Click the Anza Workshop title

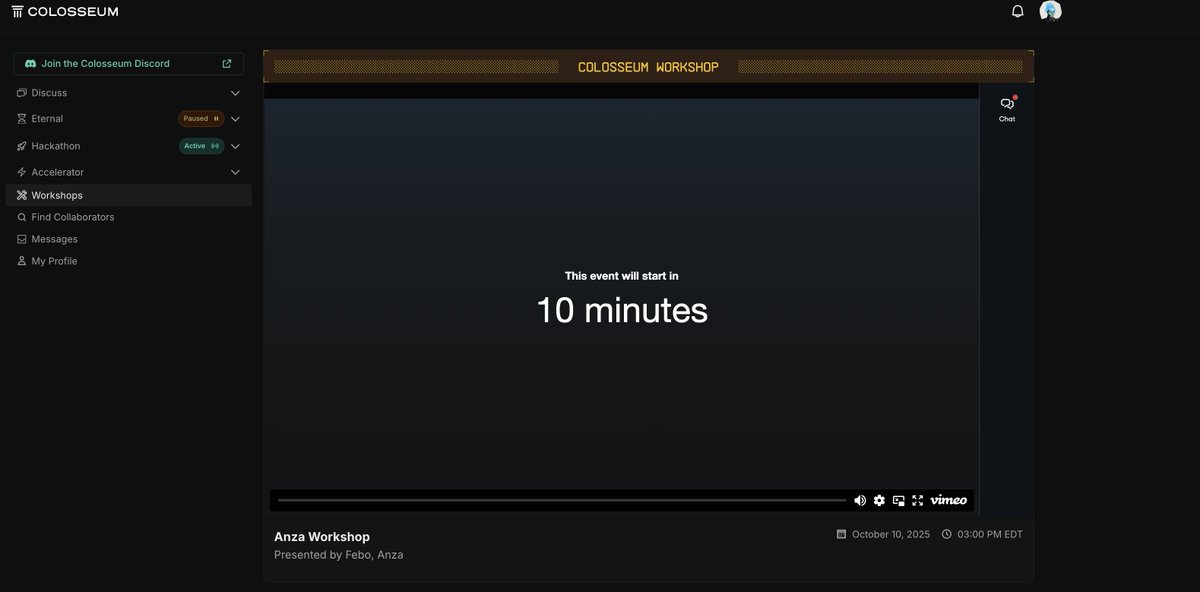(x=322, y=537)
